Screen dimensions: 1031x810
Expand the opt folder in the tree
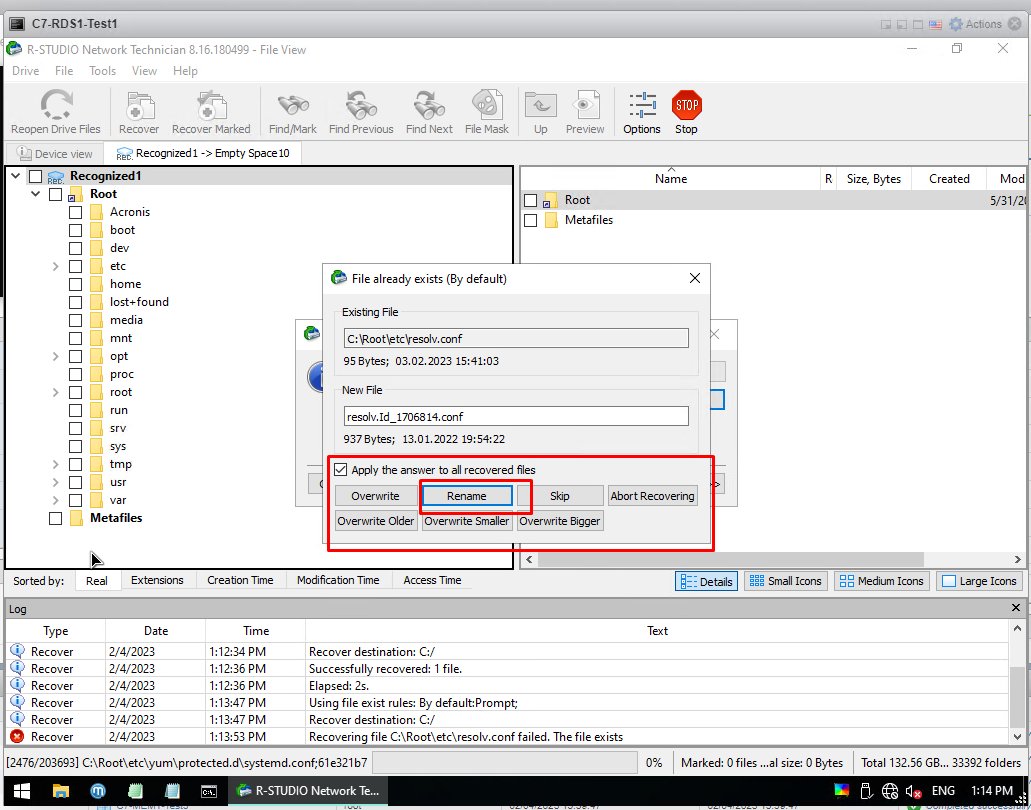[56, 356]
